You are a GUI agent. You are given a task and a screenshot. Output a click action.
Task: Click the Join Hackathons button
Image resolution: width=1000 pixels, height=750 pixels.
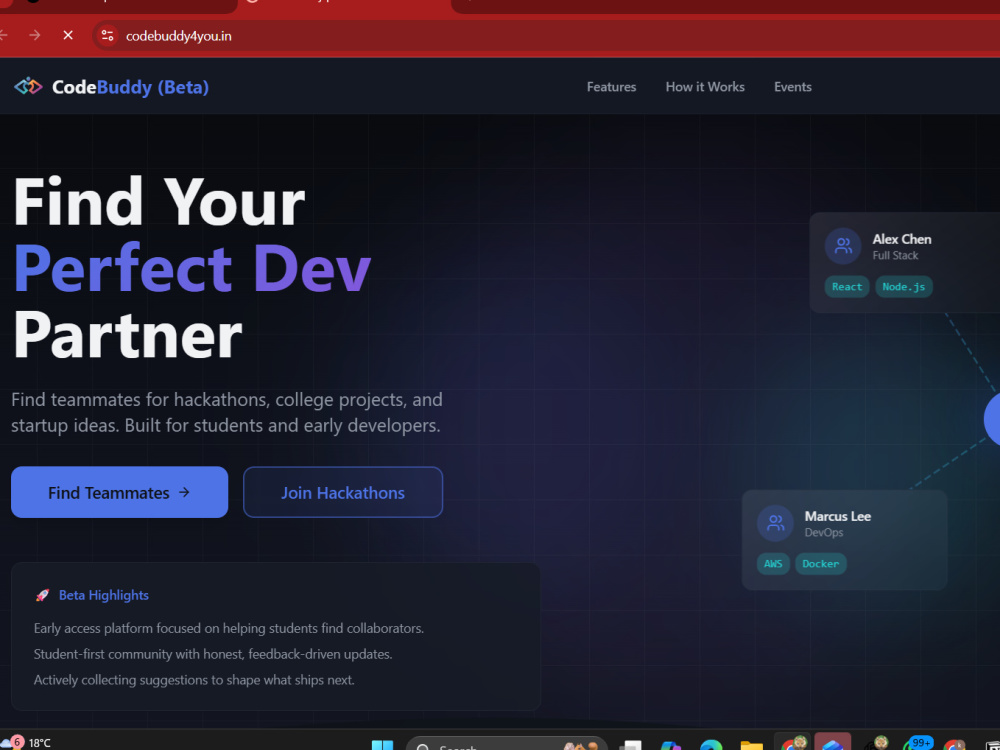(342, 492)
